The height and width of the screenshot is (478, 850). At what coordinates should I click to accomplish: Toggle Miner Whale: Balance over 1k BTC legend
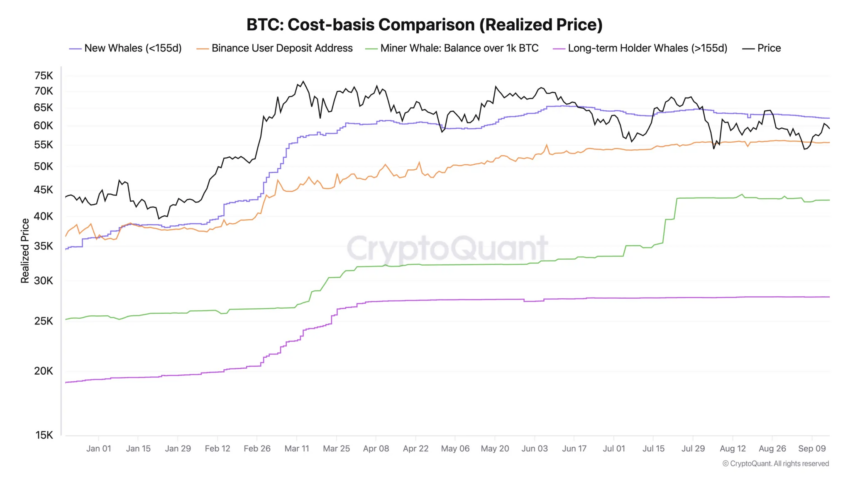pyautogui.click(x=452, y=48)
